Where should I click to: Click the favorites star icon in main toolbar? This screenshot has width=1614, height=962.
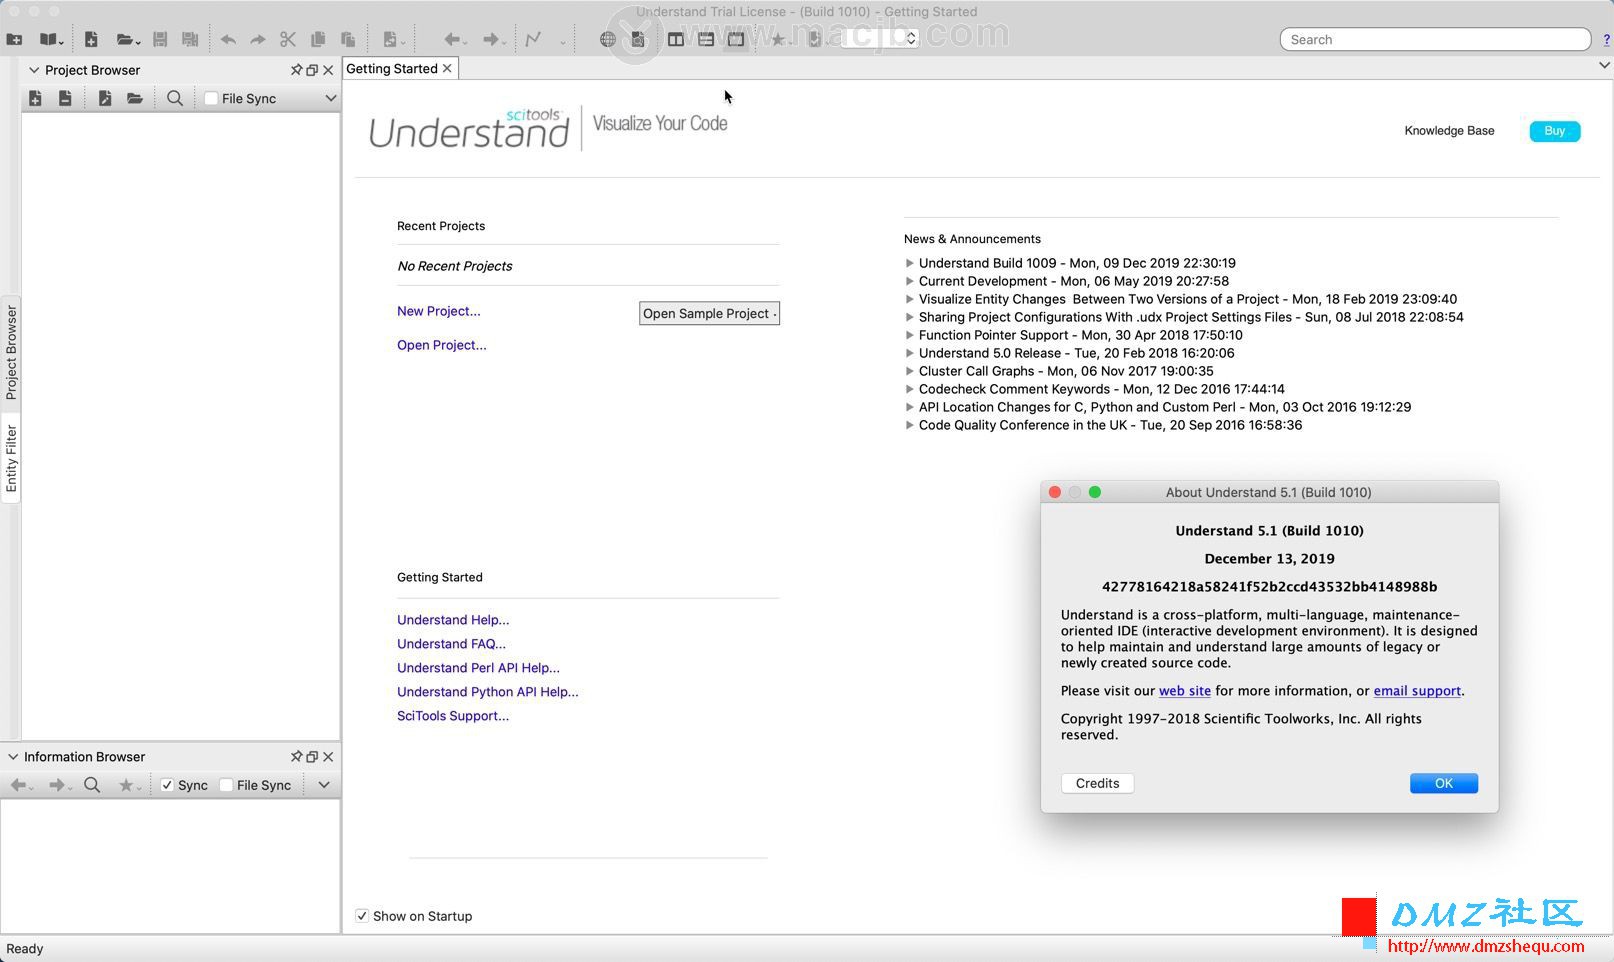point(780,40)
